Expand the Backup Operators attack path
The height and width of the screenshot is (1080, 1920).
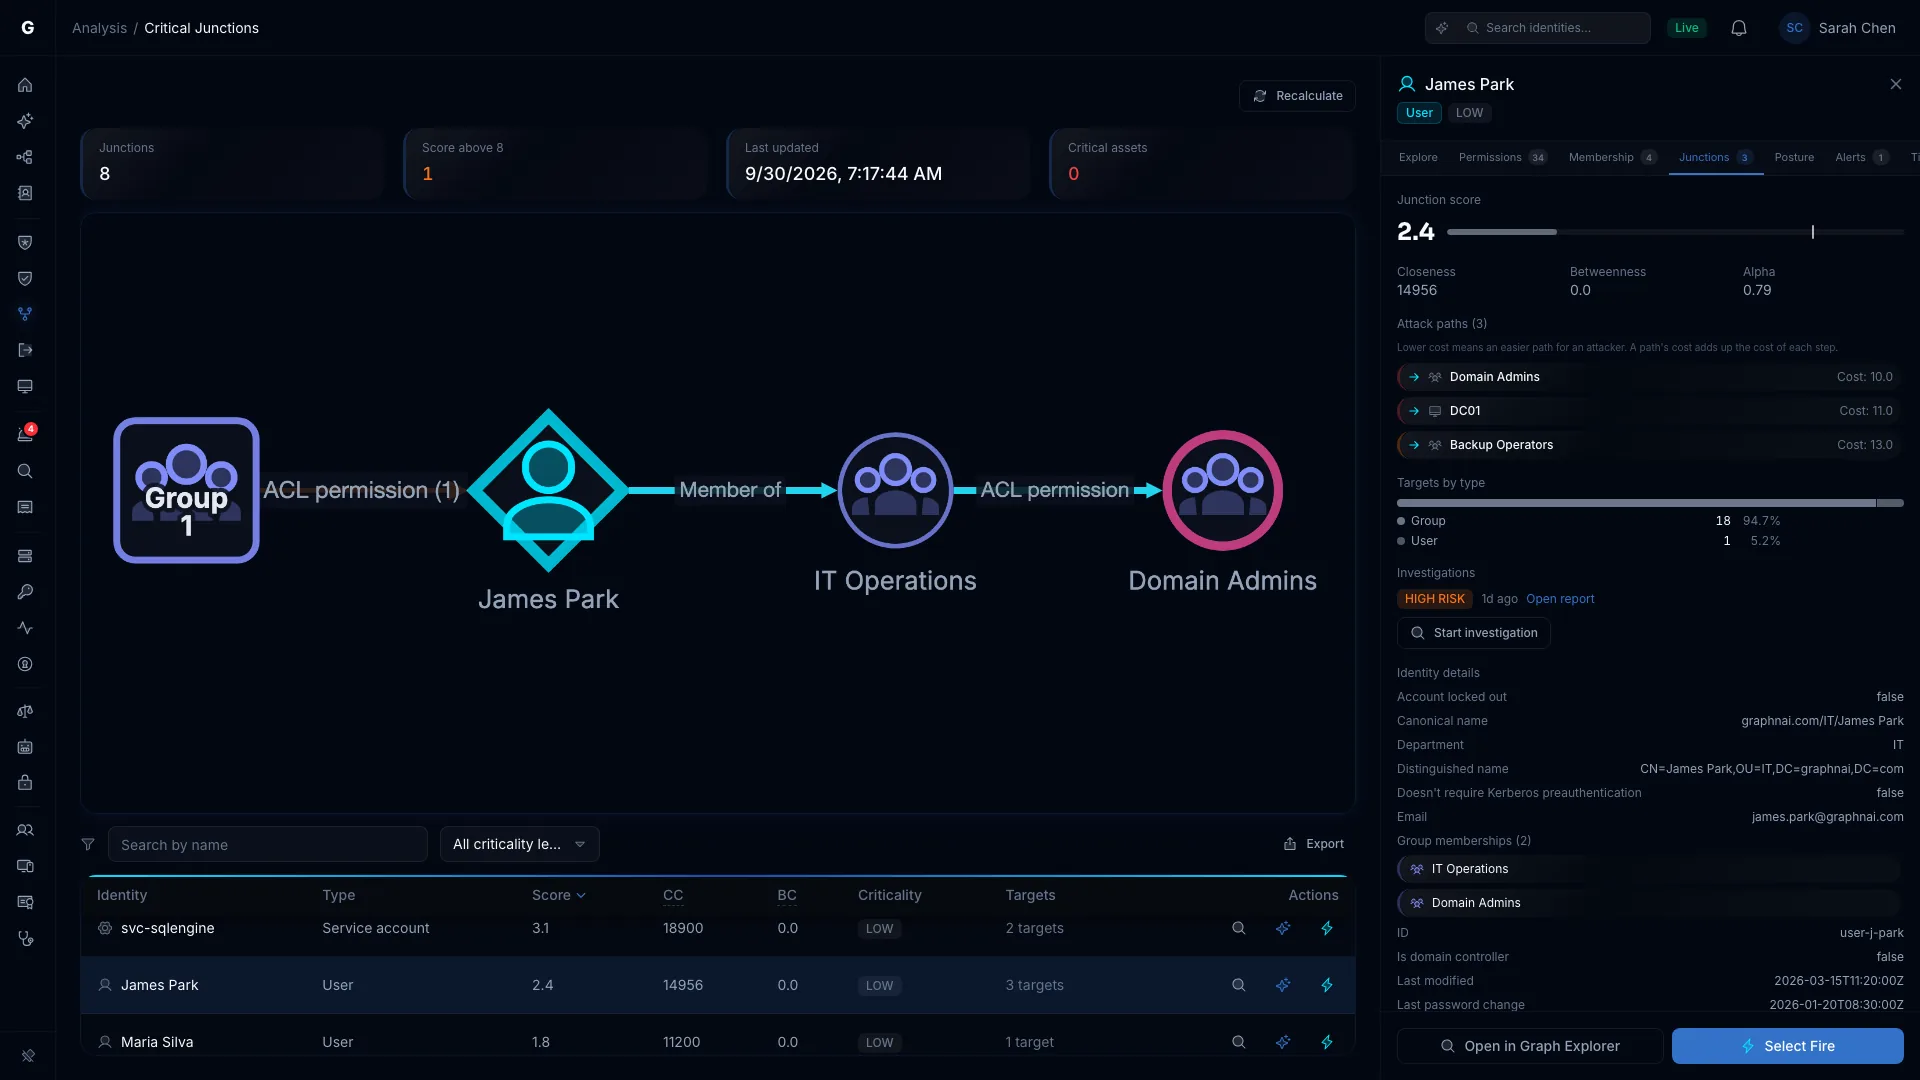click(x=1650, y=445)
